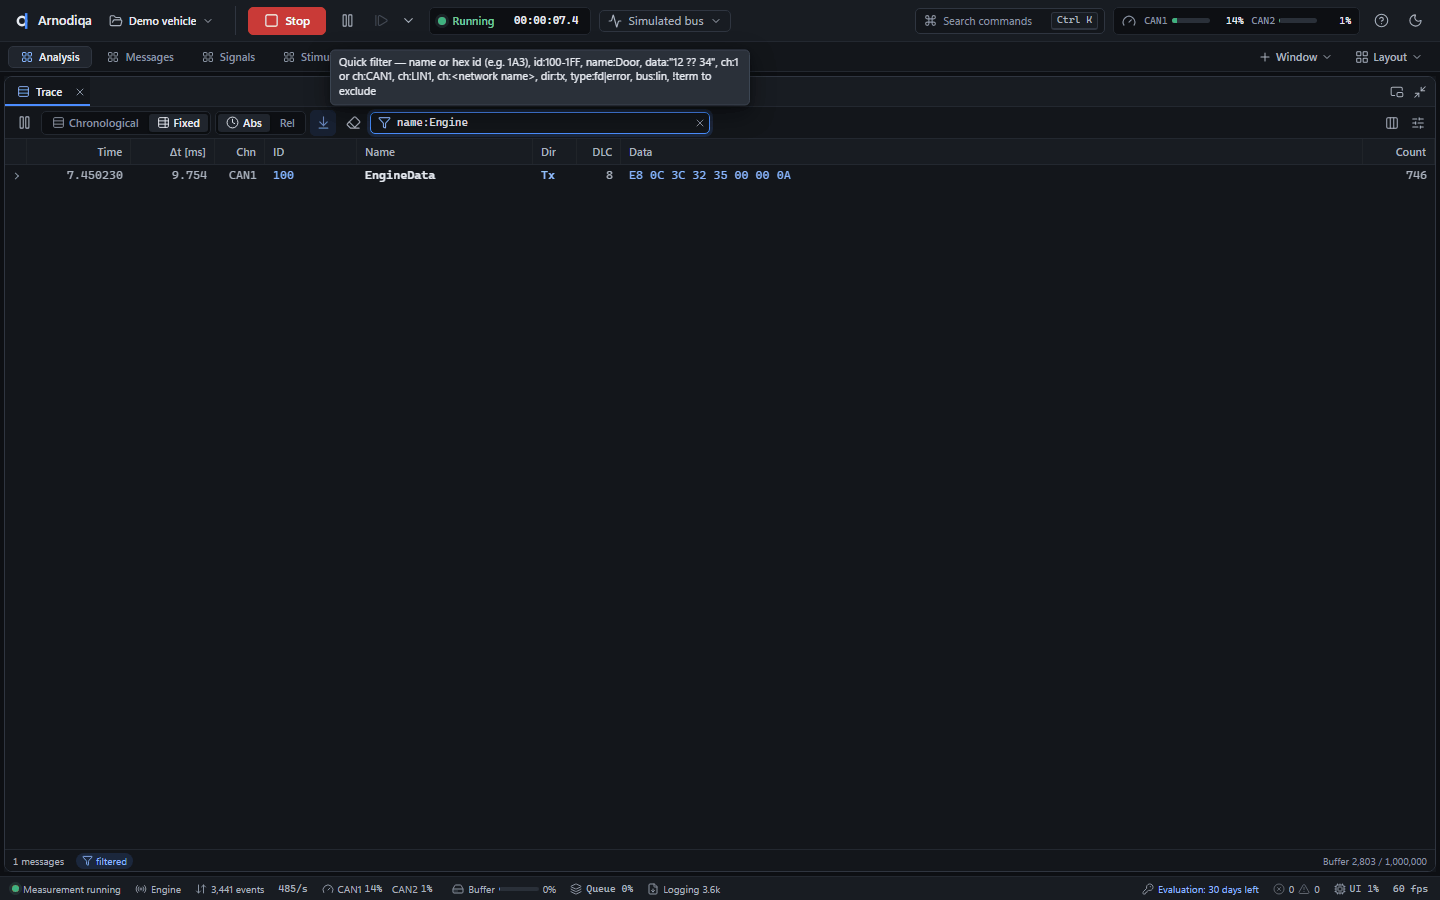Toggle auto-scroll to bottom icon
Image resolution: width=1440 pixels, height=900 pixels.
pyautogui.click(x=323, y=123)
